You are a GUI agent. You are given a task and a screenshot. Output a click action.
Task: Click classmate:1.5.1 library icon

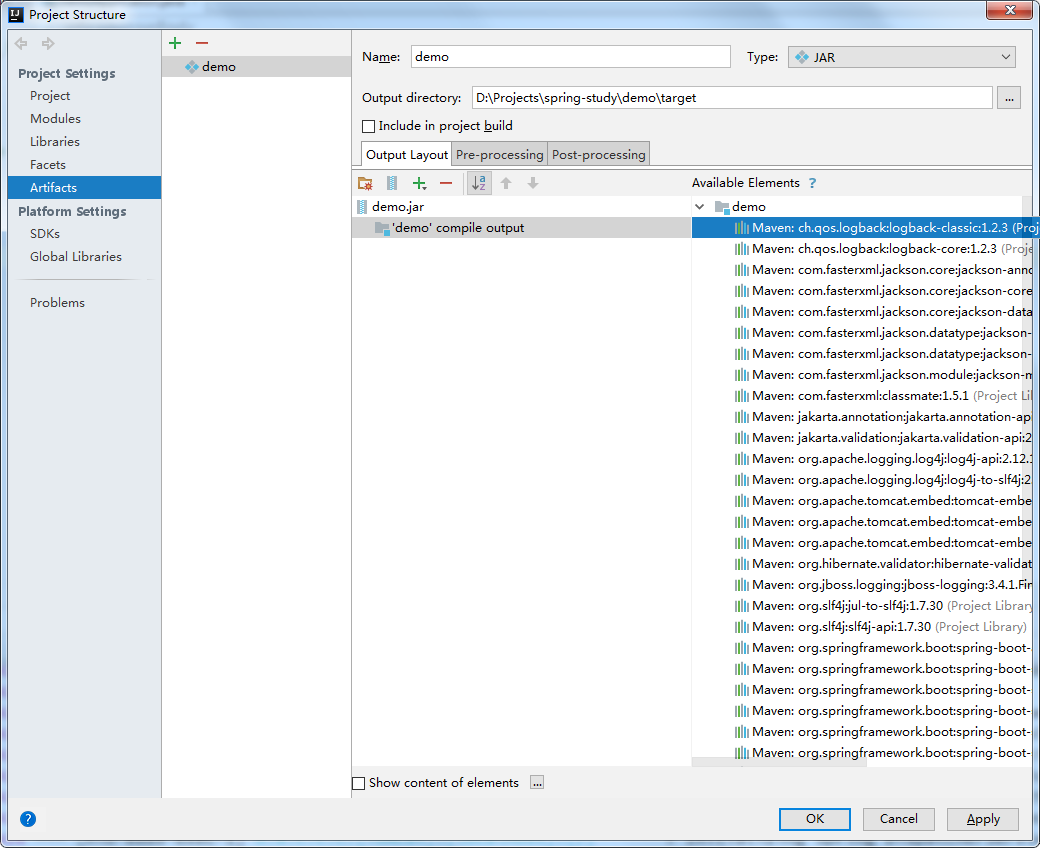[x=742, y=396]
